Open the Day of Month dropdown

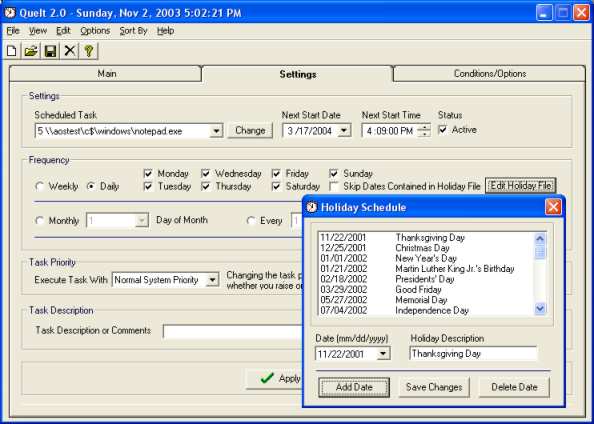click(142, 221)
